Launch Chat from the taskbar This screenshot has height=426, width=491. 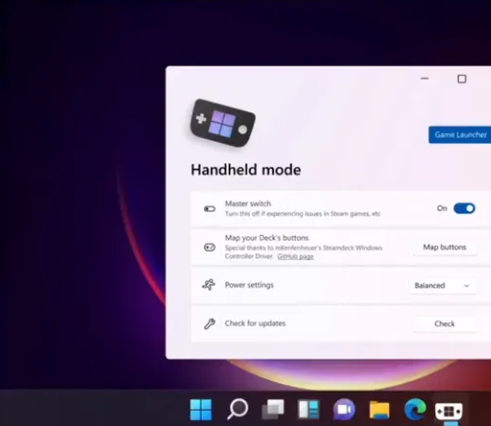click(x=344, y=409)
